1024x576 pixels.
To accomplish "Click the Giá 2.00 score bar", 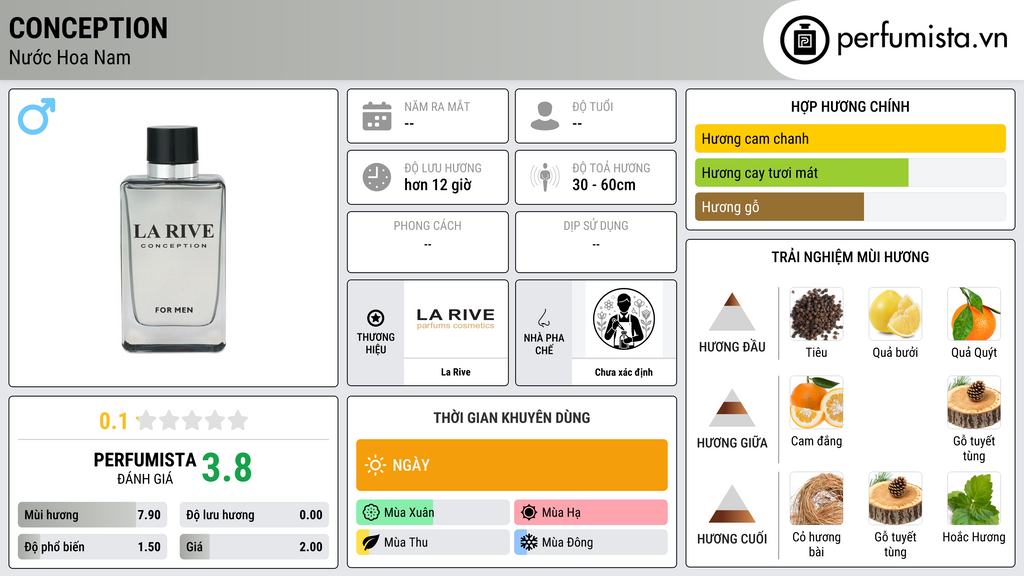I will (254, 547).
